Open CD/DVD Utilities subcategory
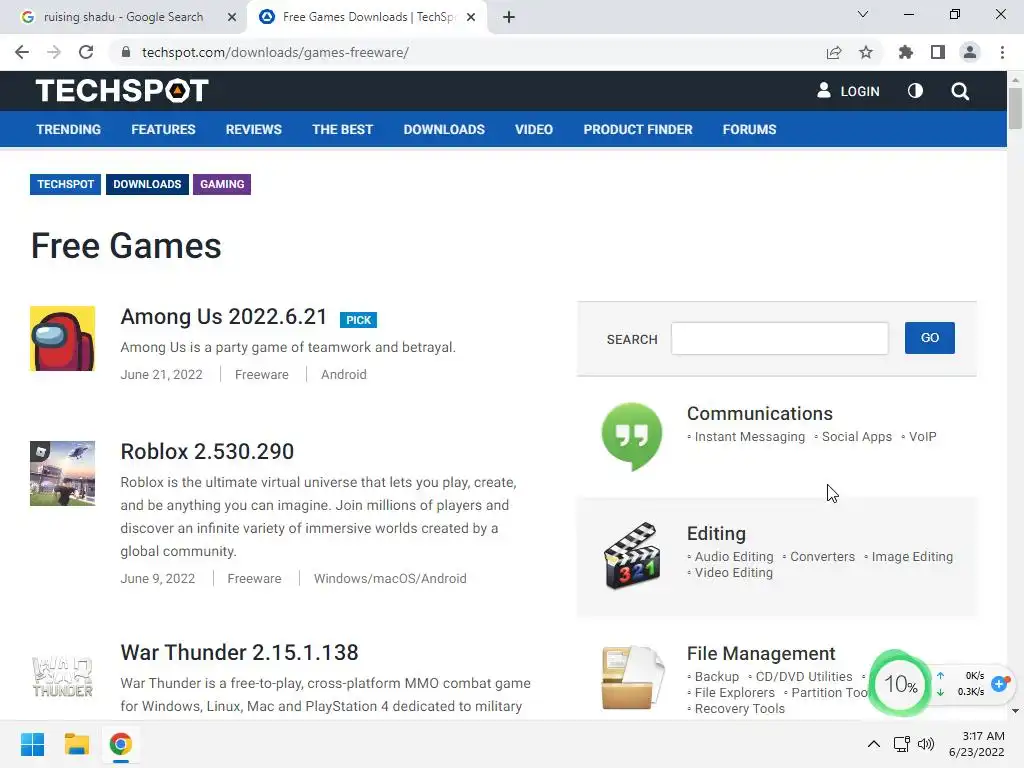1024x768 pixels. click(x=804, y=677)
